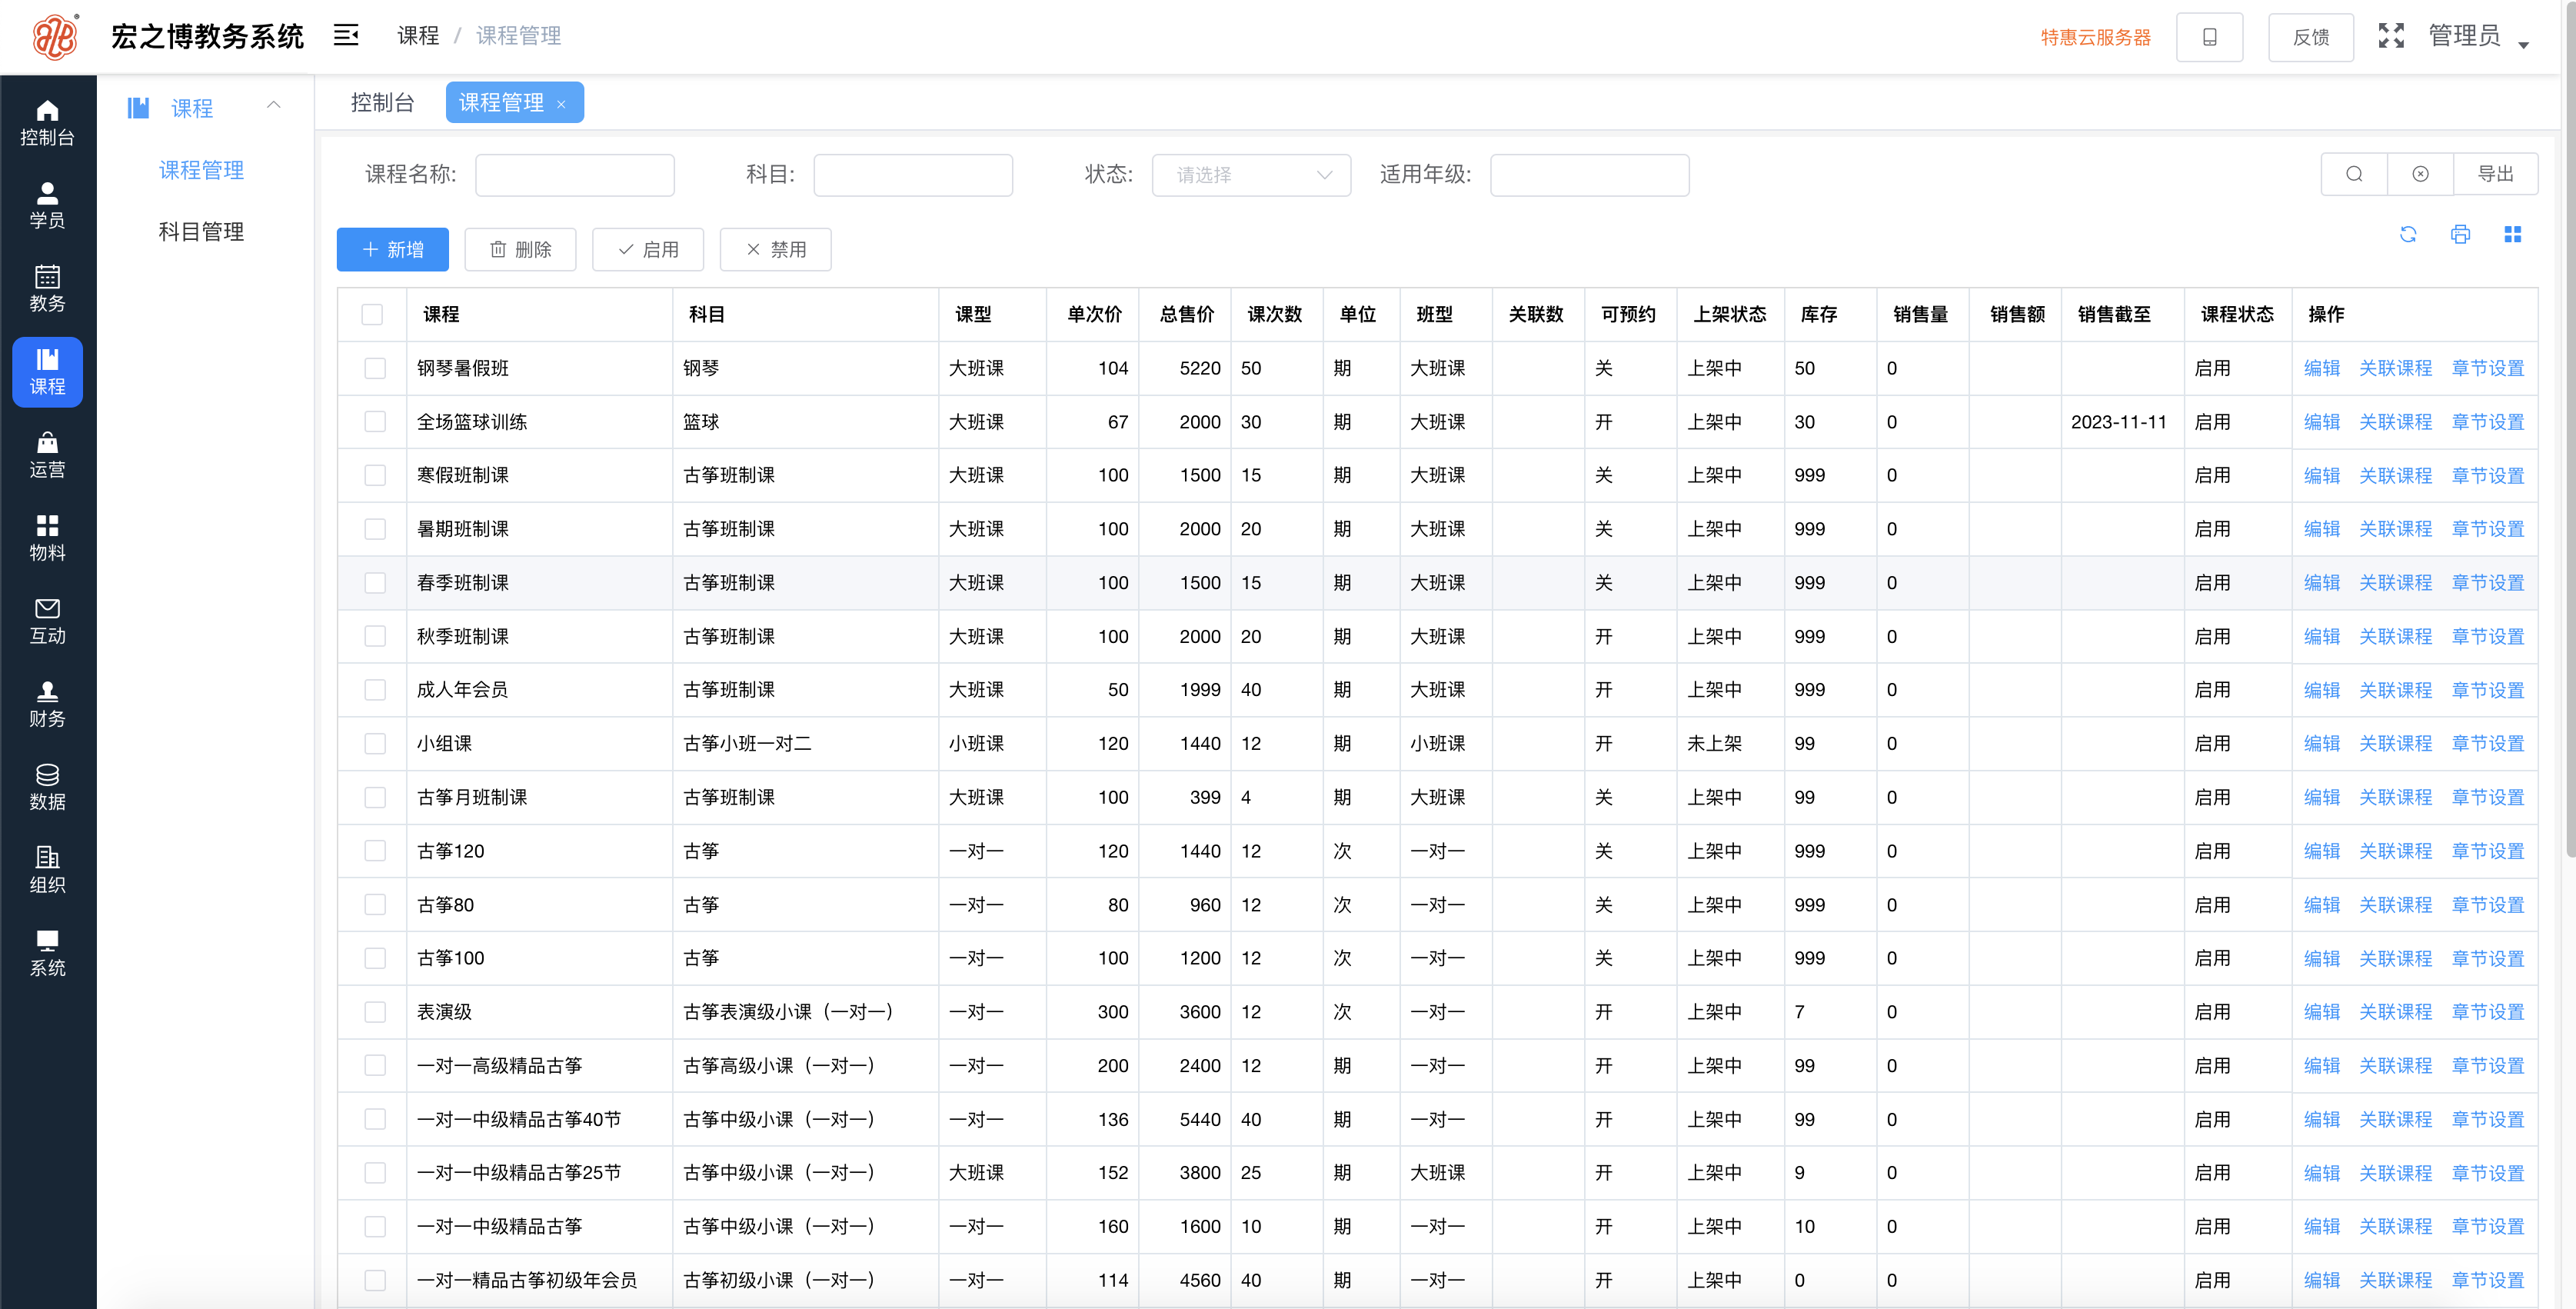The image size is (2576, 1309).
Task: Click the 启用 button
Action: click(648, 249)
